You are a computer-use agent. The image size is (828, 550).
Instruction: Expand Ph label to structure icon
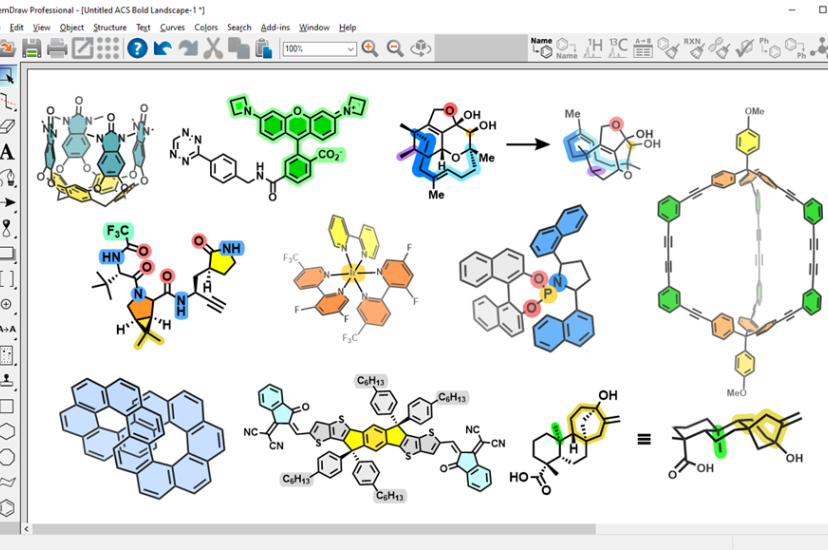point(769,48)
